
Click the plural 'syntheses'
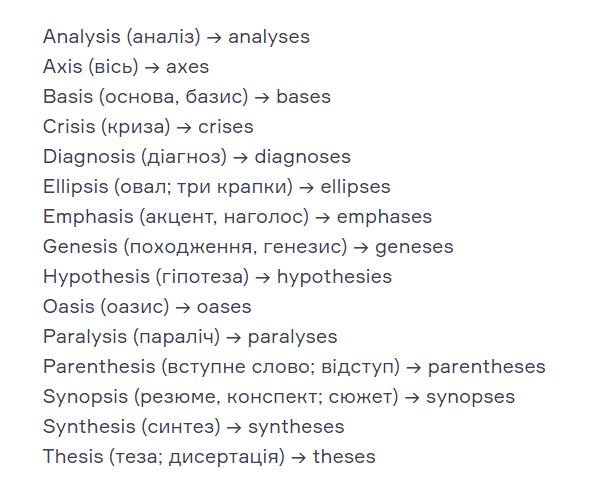click(x=296, y=427)
